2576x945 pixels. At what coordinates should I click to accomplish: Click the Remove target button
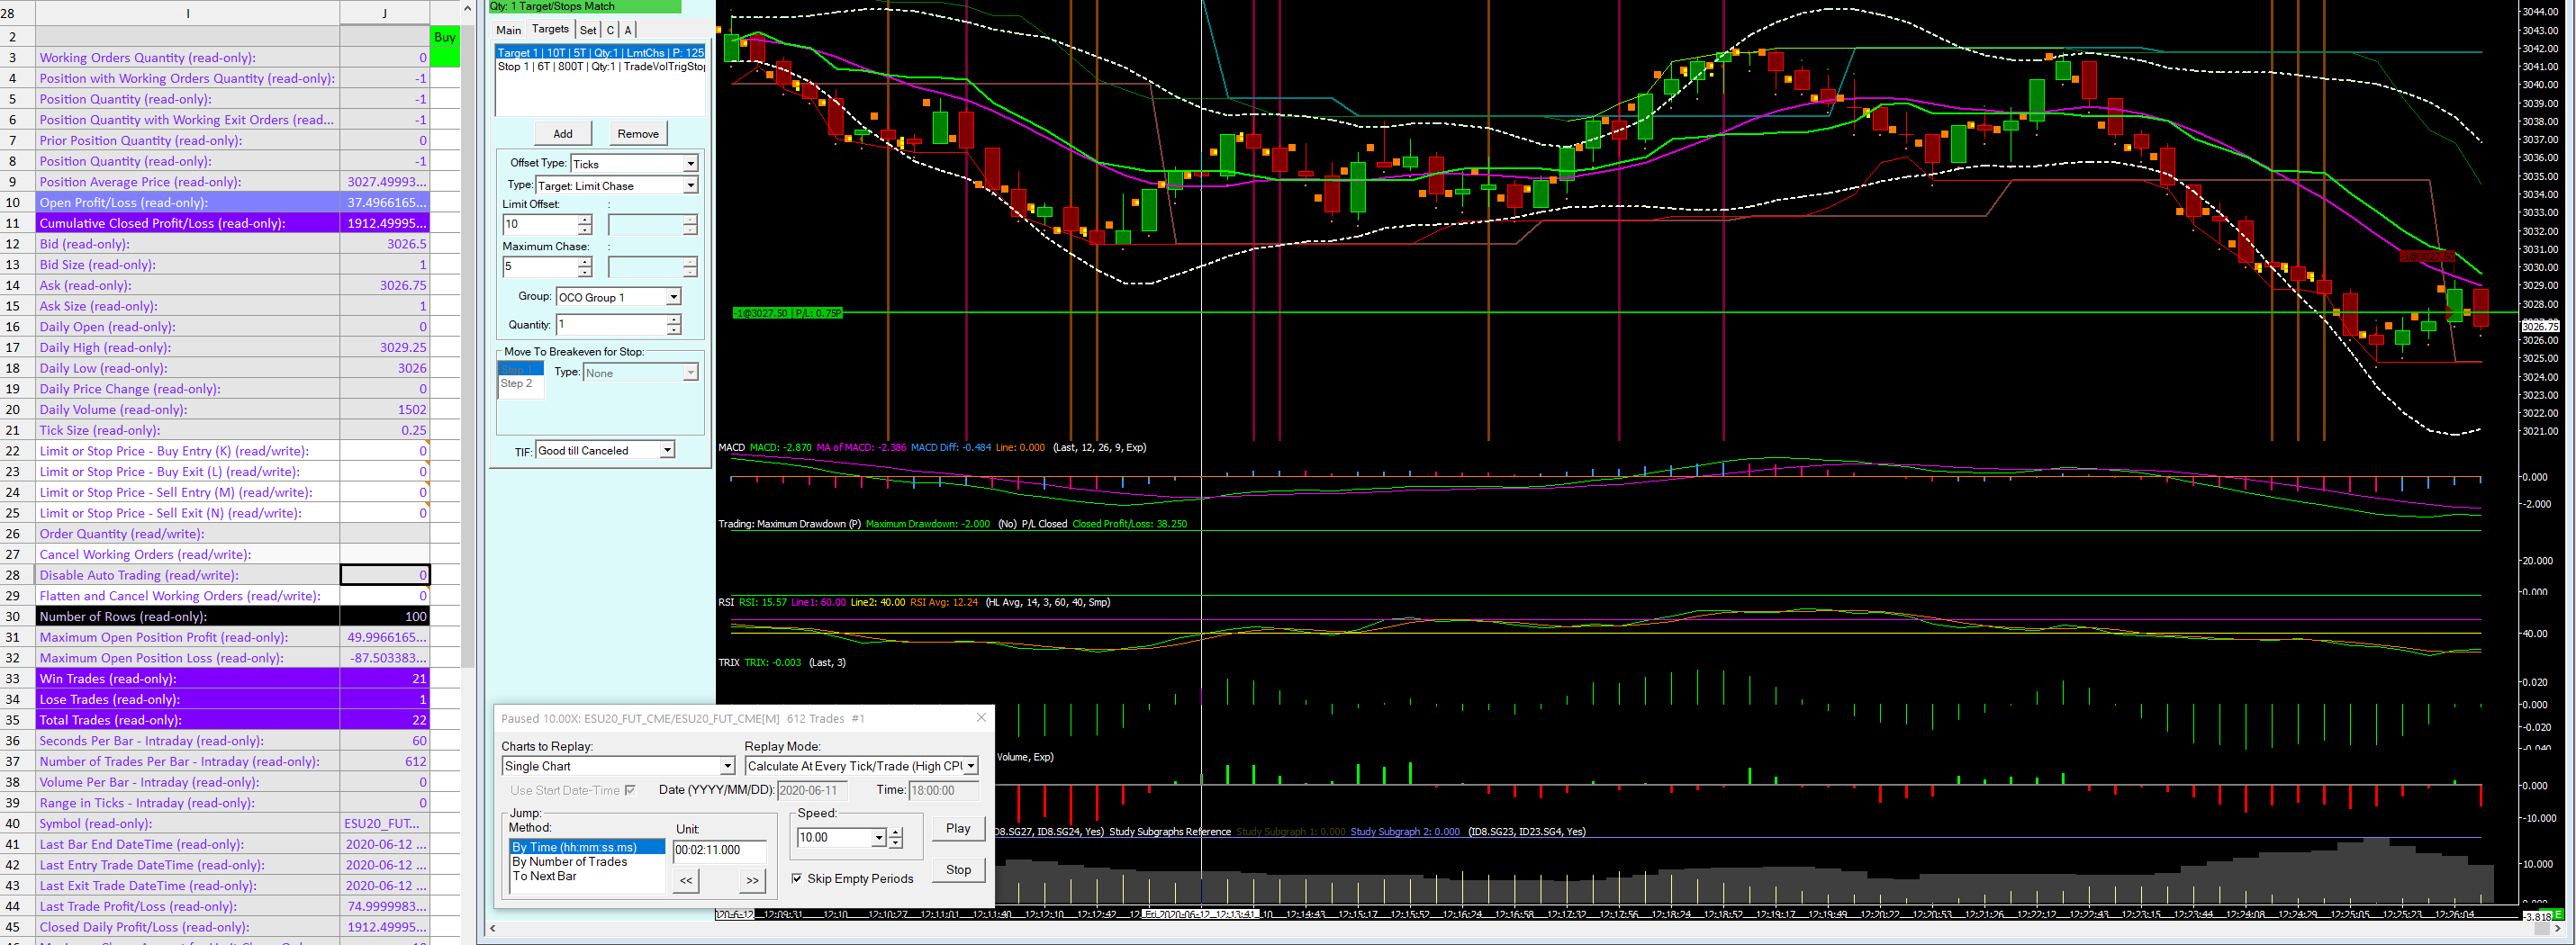click(638, 133)
